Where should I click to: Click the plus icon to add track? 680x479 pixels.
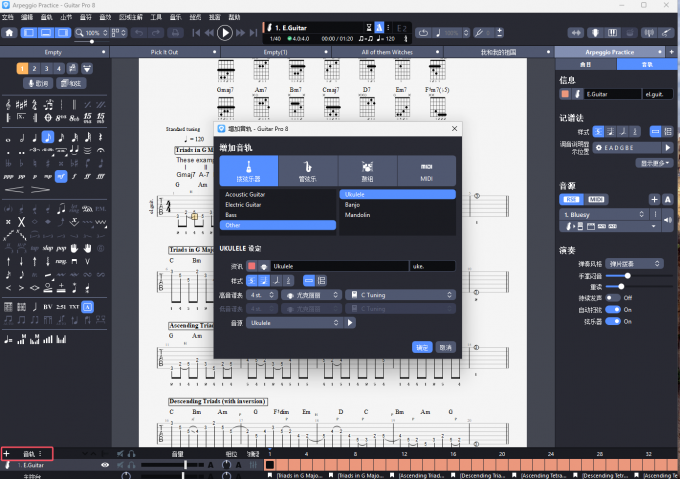tap(8, 454)
